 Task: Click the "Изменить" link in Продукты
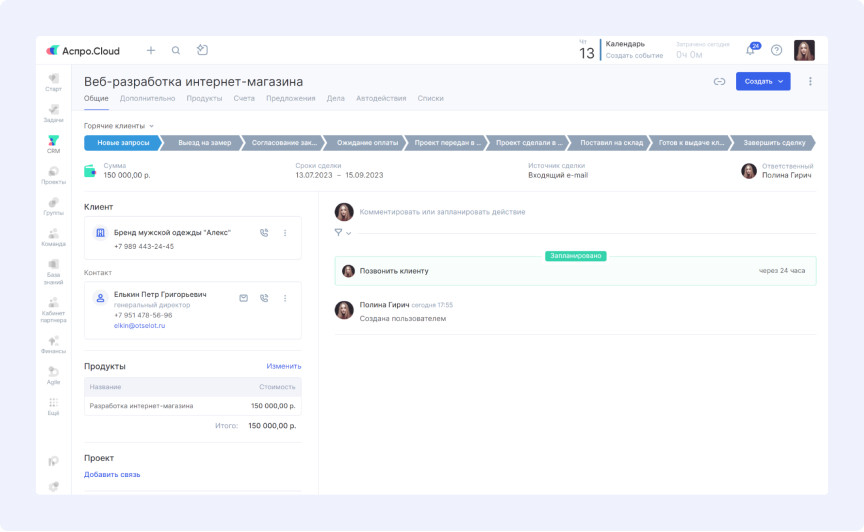(284, 367)
